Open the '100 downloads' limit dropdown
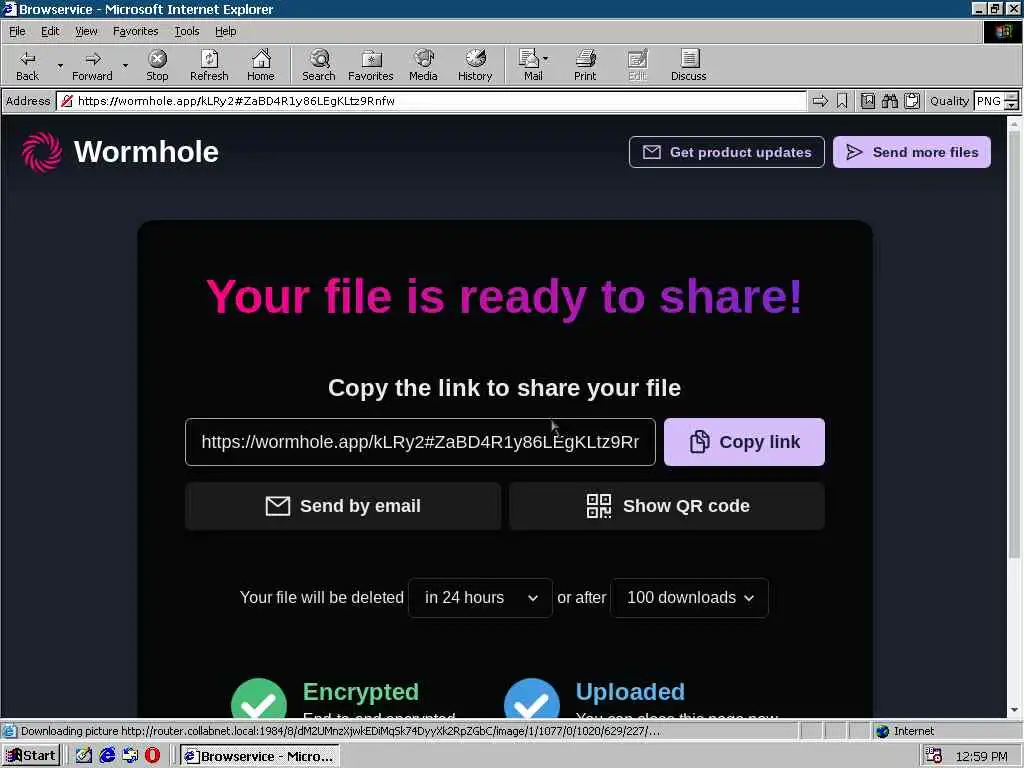The width and height of the screenshot is (1024, 768). pyautogui.click(x=690, y=598)
